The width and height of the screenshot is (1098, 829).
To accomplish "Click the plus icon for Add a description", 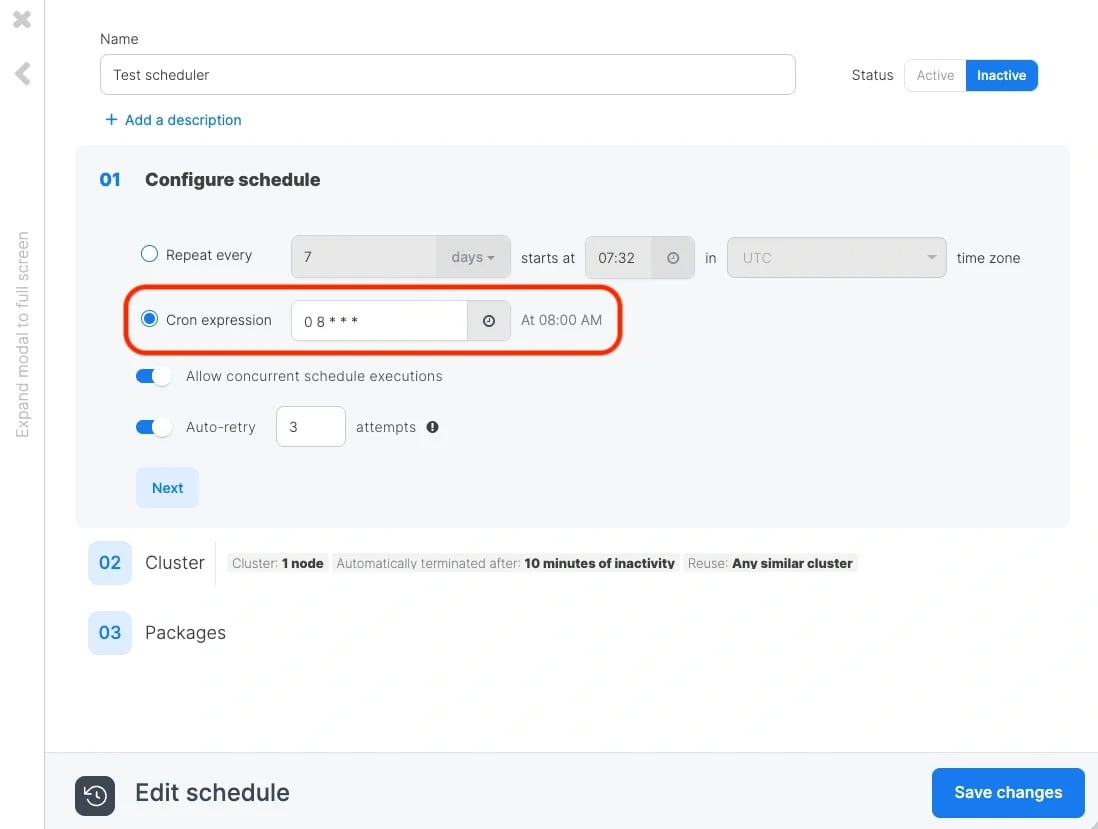I will coord(111,120).
